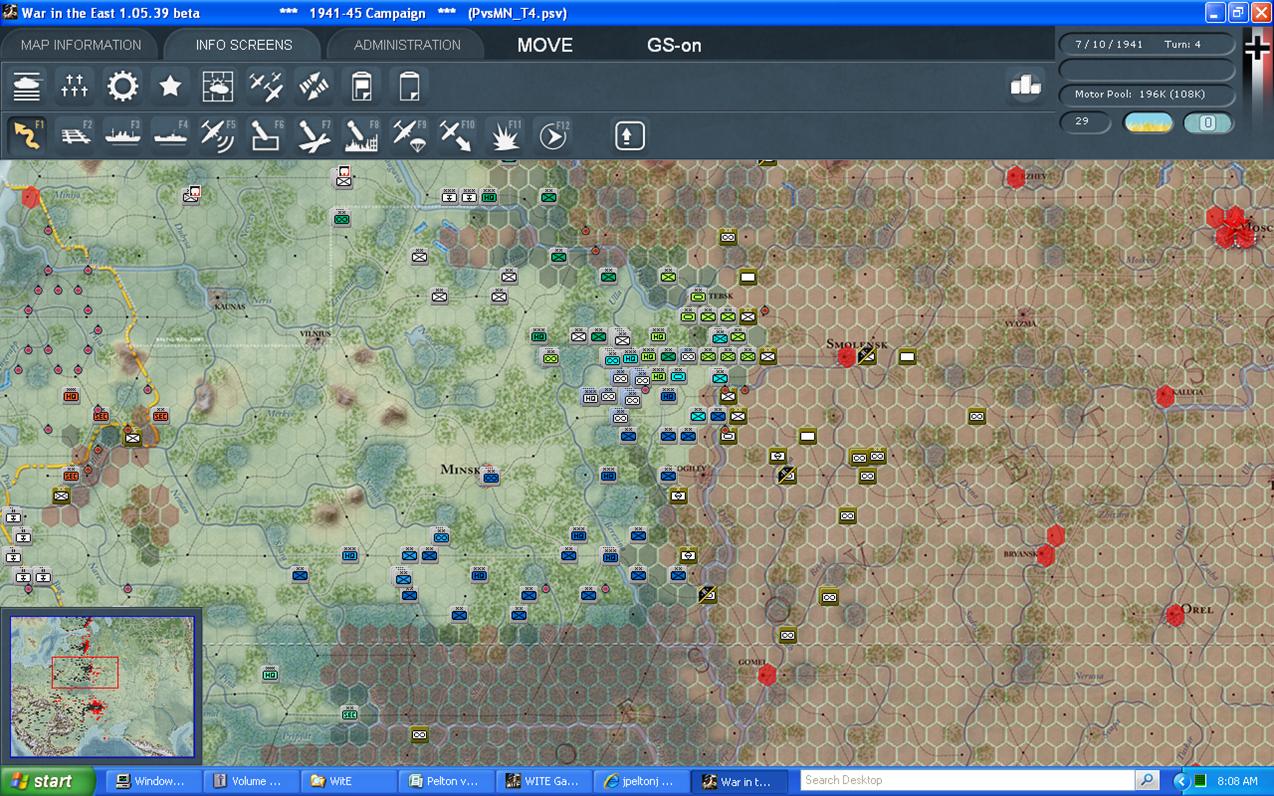Click the Motor Pool 196K readout
This screenshot has height=796, width=1274.
[x=1147, y=94]
